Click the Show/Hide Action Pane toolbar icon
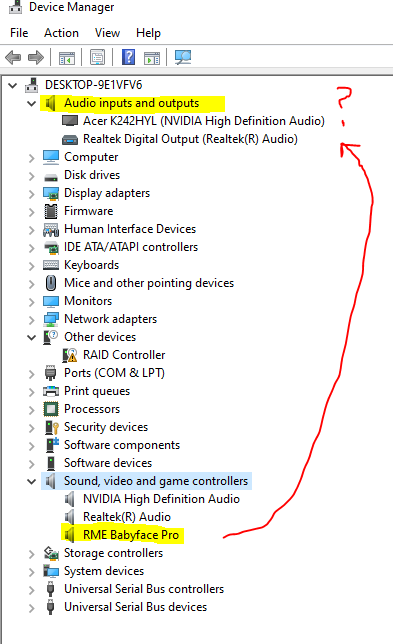The width and height of the screenshot is (393, 644). (152, 58)
